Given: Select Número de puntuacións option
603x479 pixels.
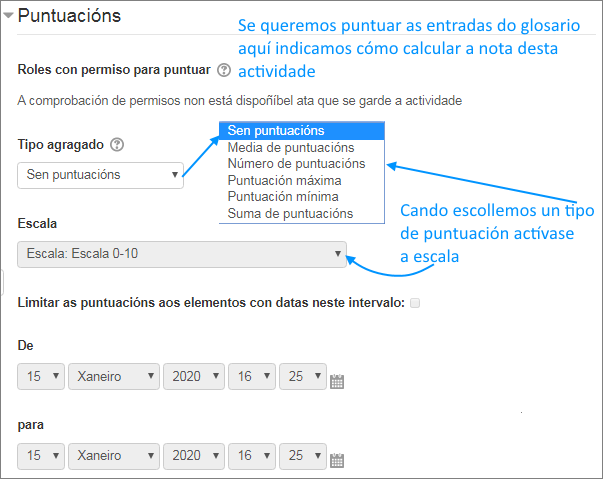Looking at the screenshot, I should click(x=302, y=164).
